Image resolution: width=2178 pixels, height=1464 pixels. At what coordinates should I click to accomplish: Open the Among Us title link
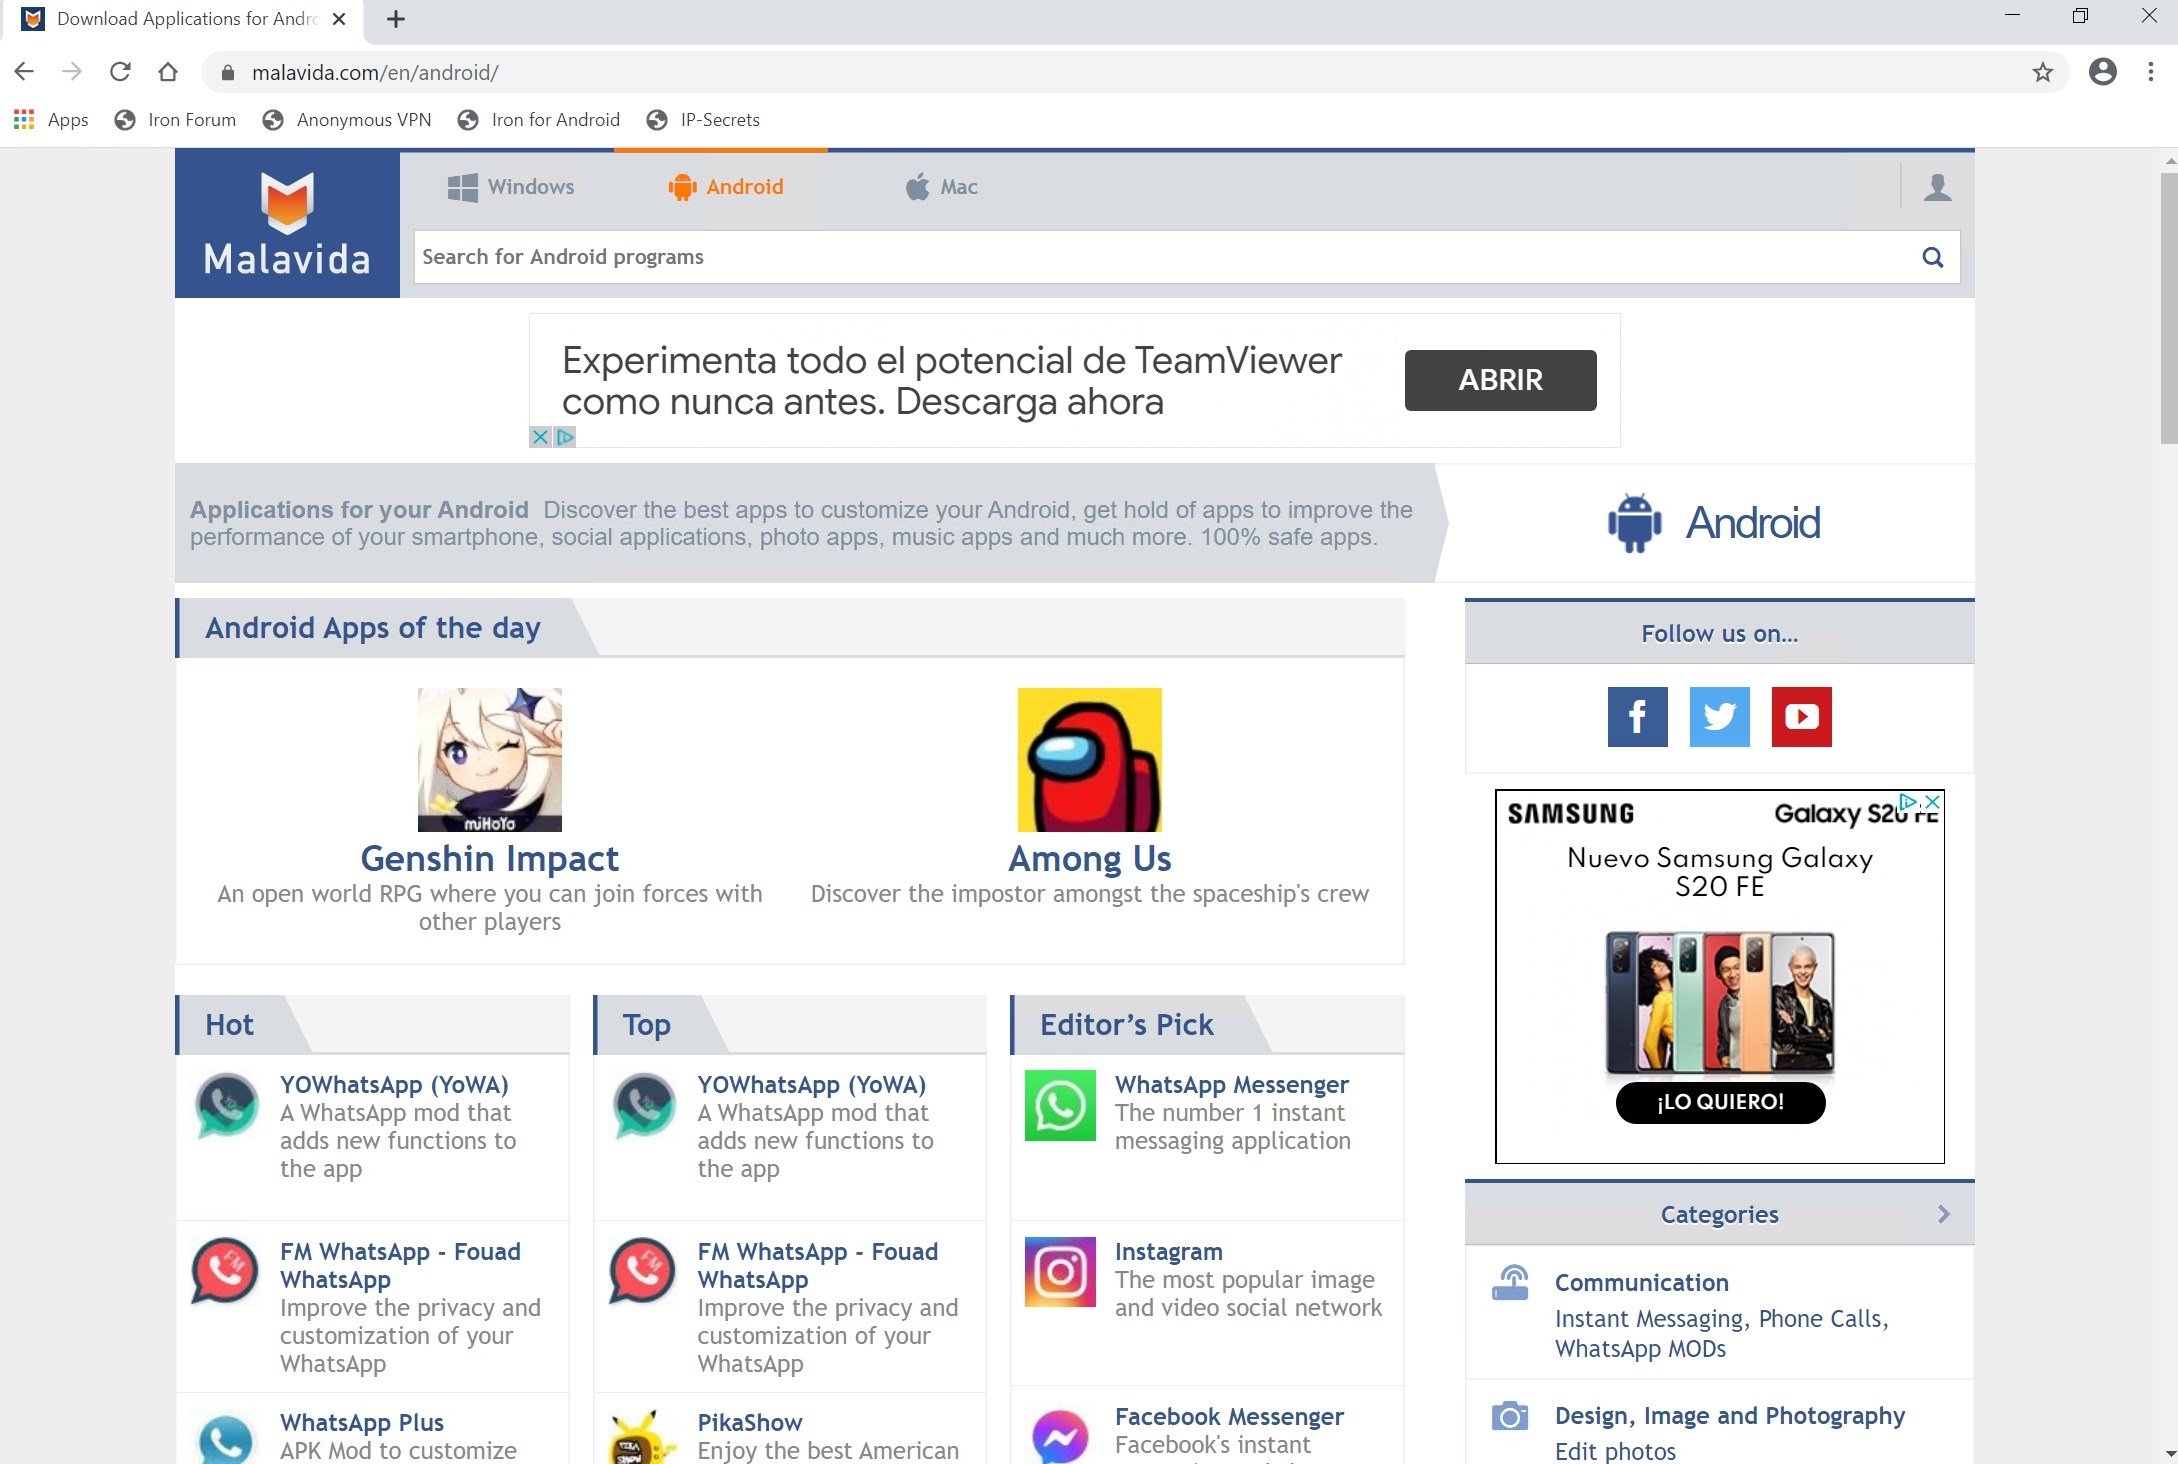click(1090, 858)
